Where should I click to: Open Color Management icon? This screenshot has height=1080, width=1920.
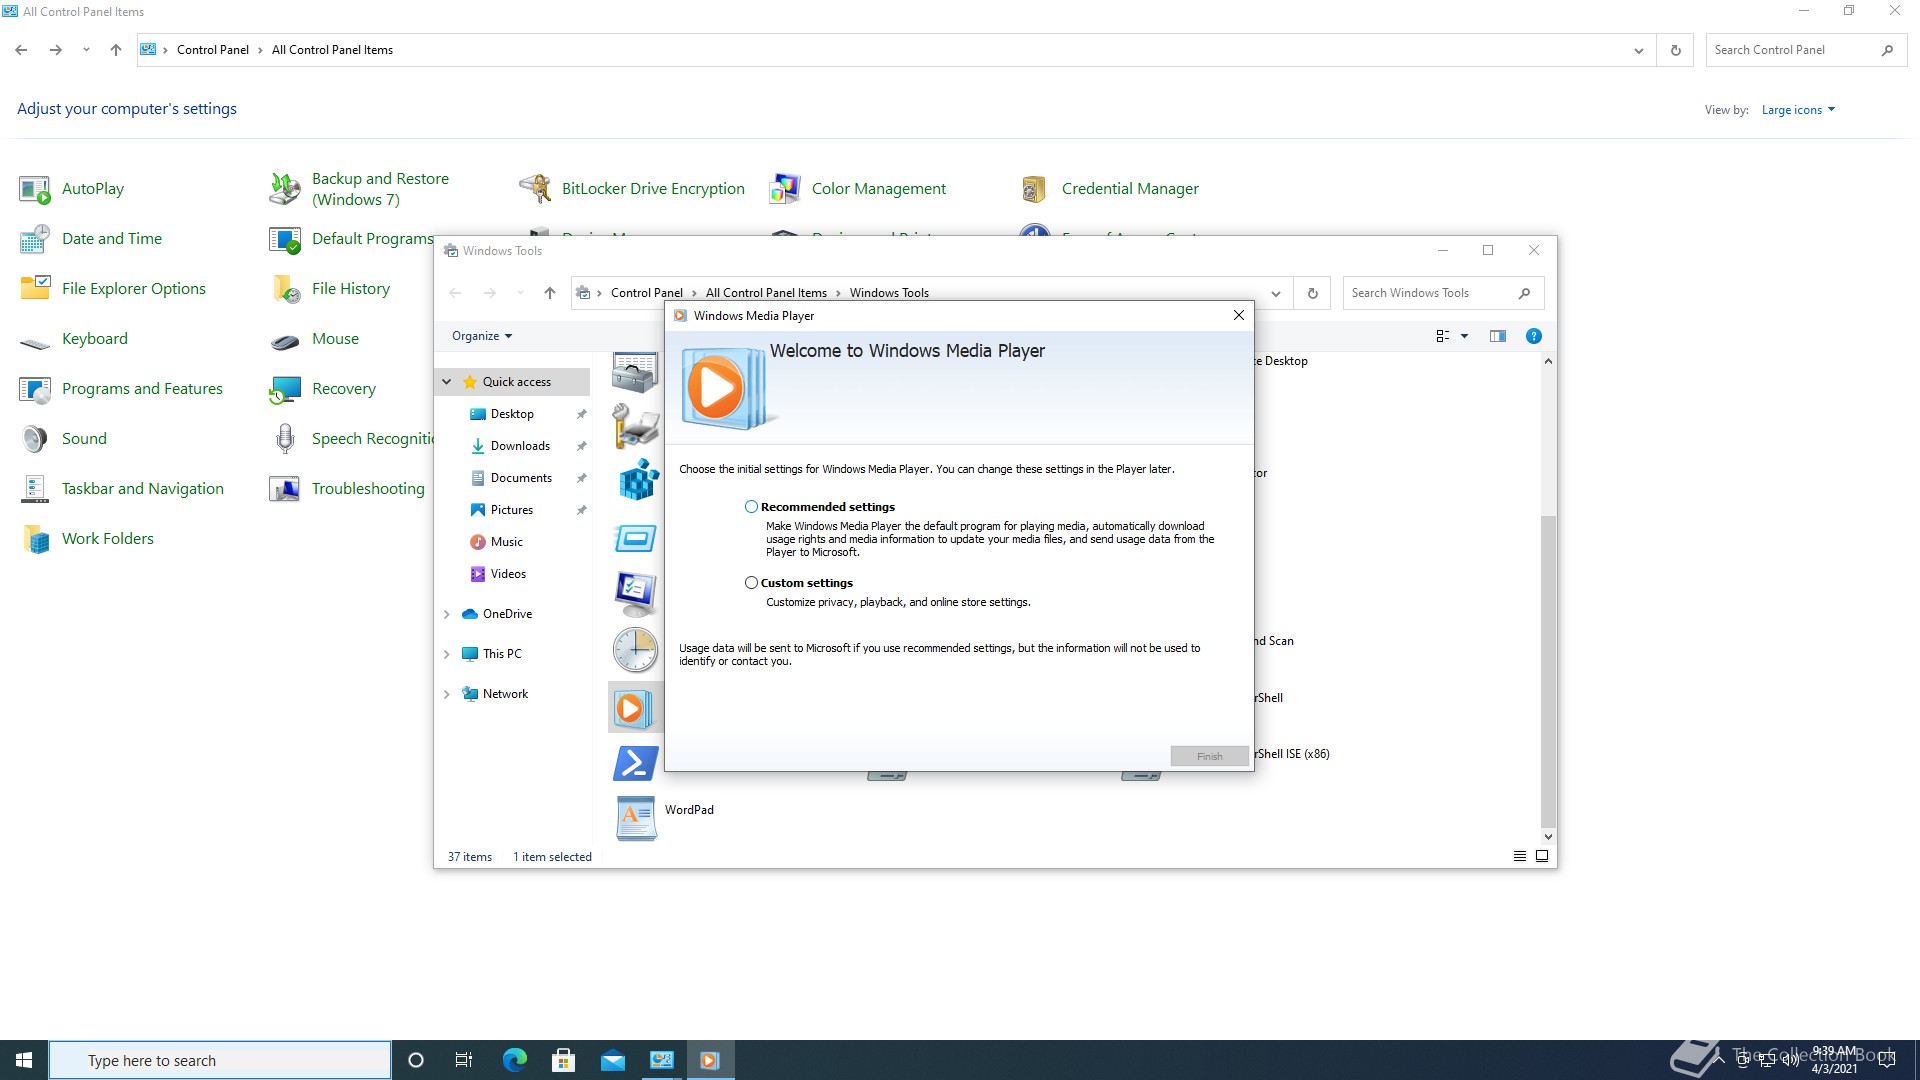point(785,189)
